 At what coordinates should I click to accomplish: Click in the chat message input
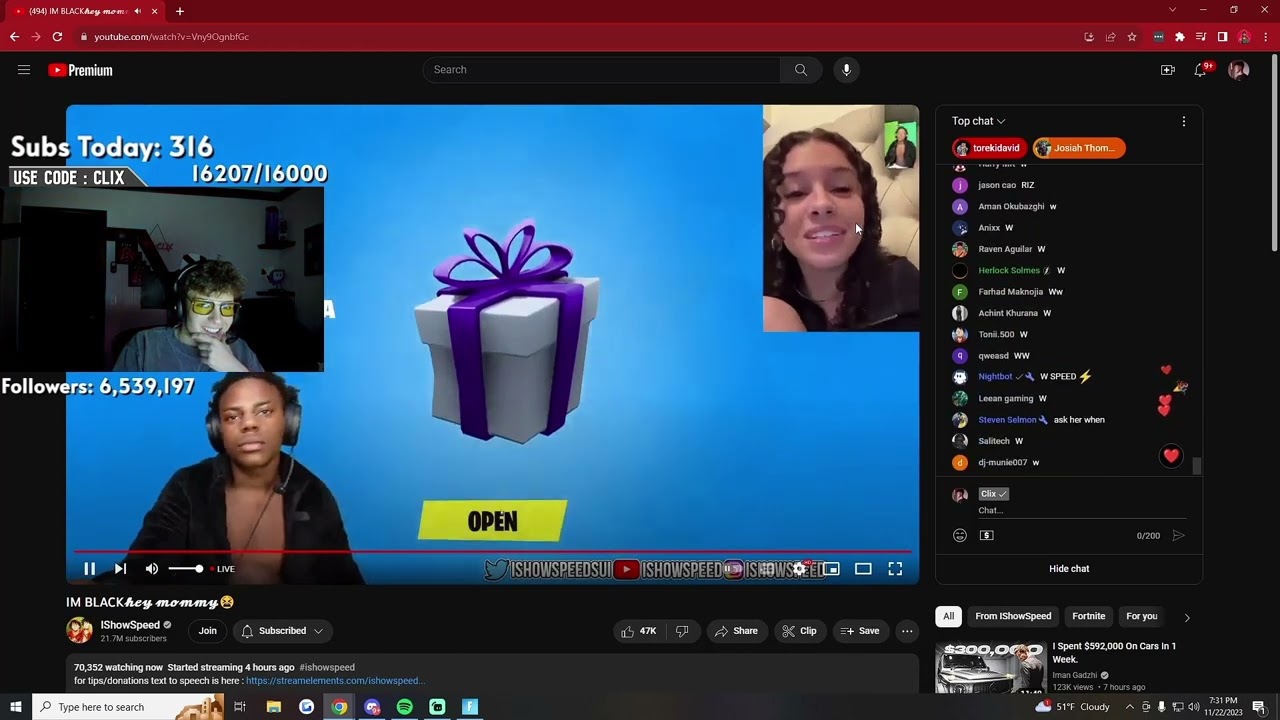click(x=1082, y=511)
